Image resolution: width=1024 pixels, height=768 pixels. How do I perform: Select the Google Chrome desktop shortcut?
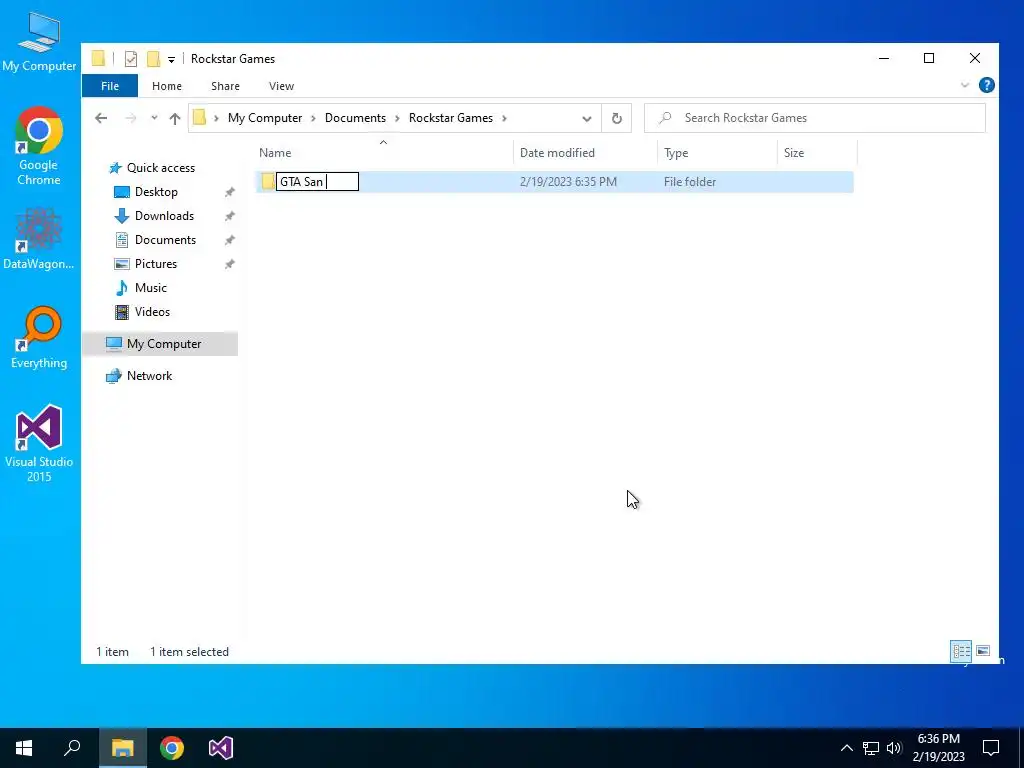click(x=39, y=146)
